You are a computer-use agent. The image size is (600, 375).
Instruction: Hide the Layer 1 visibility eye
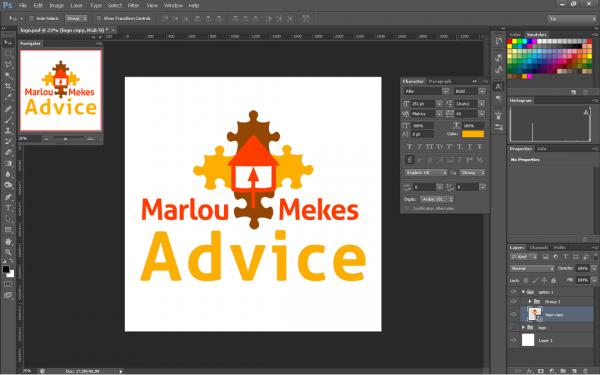pyautogui.click(x=513, y=340)
